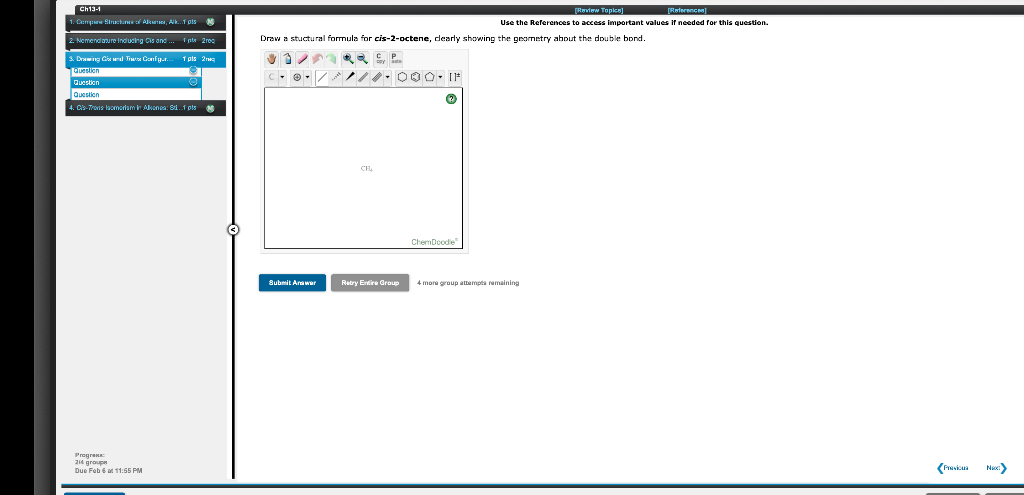
Task: Click the clear canvas spray bottle tool
Action: [x=287, y=59]
